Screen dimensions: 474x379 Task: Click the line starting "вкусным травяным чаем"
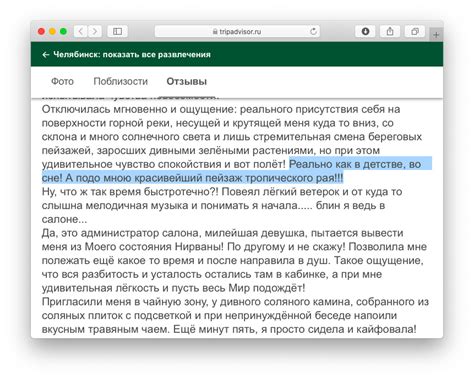coord(229,329)
